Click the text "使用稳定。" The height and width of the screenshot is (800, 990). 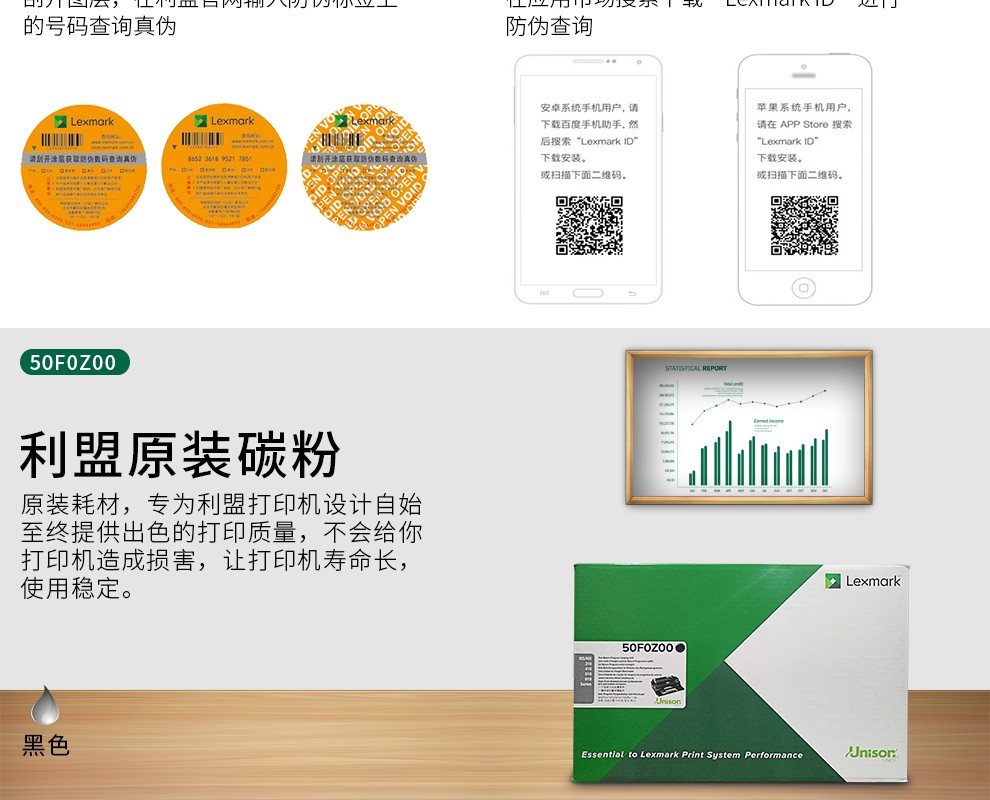coord(78,588)
